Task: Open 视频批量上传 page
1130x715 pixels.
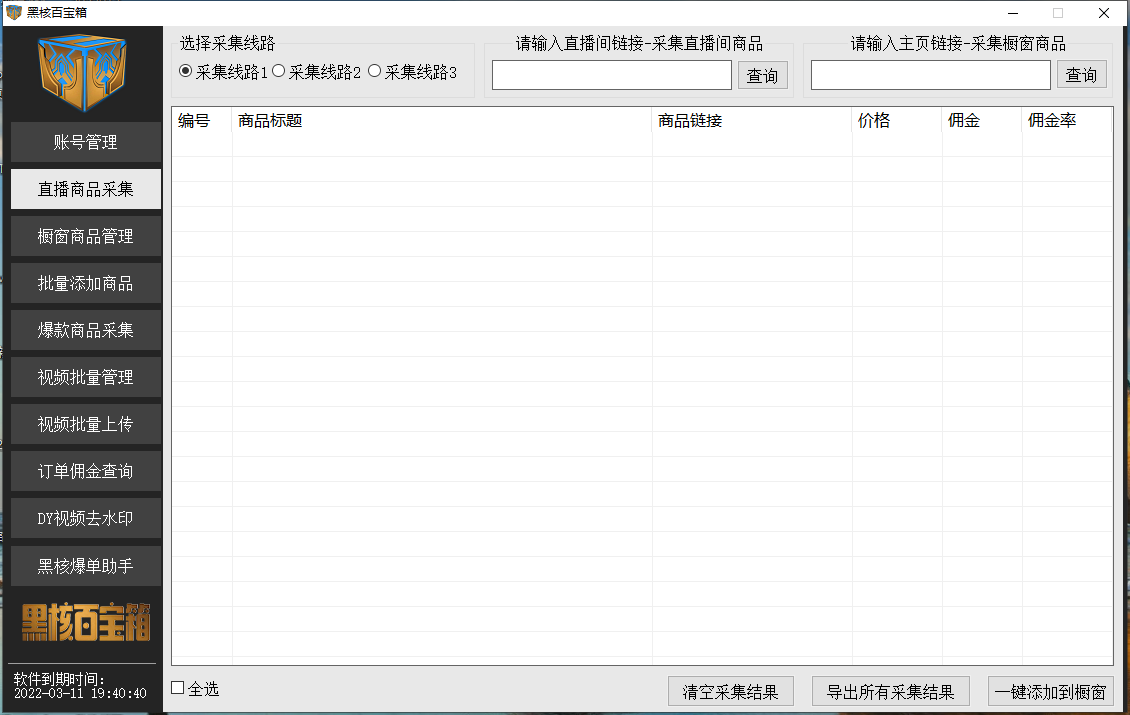Action: [x=86, y=424]
